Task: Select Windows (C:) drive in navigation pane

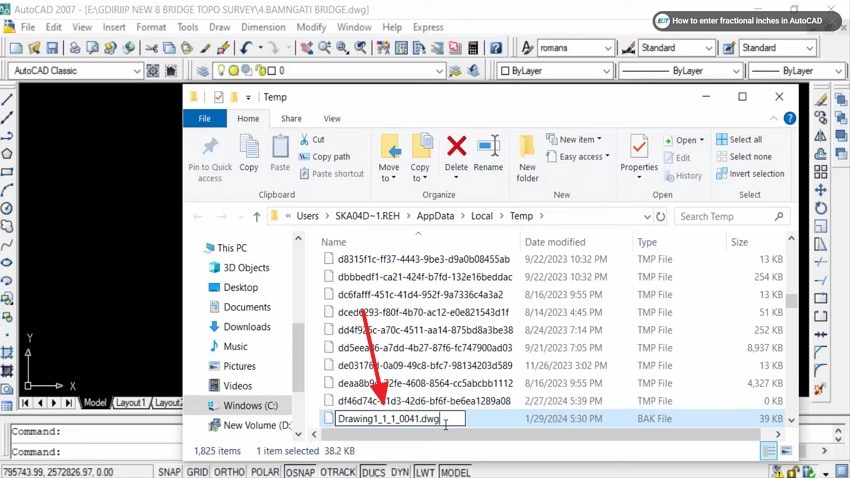Action: coord(250,405)
